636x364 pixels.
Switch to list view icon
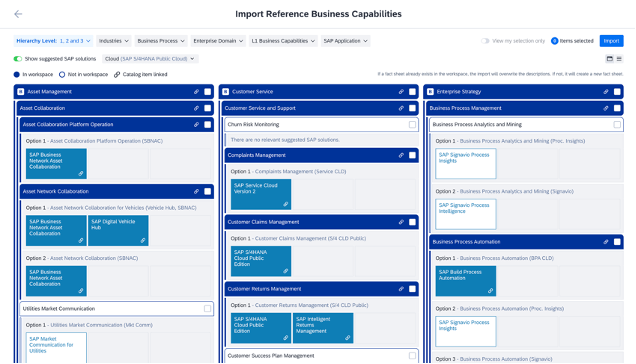pyautogui.click(x=619, y=59)
